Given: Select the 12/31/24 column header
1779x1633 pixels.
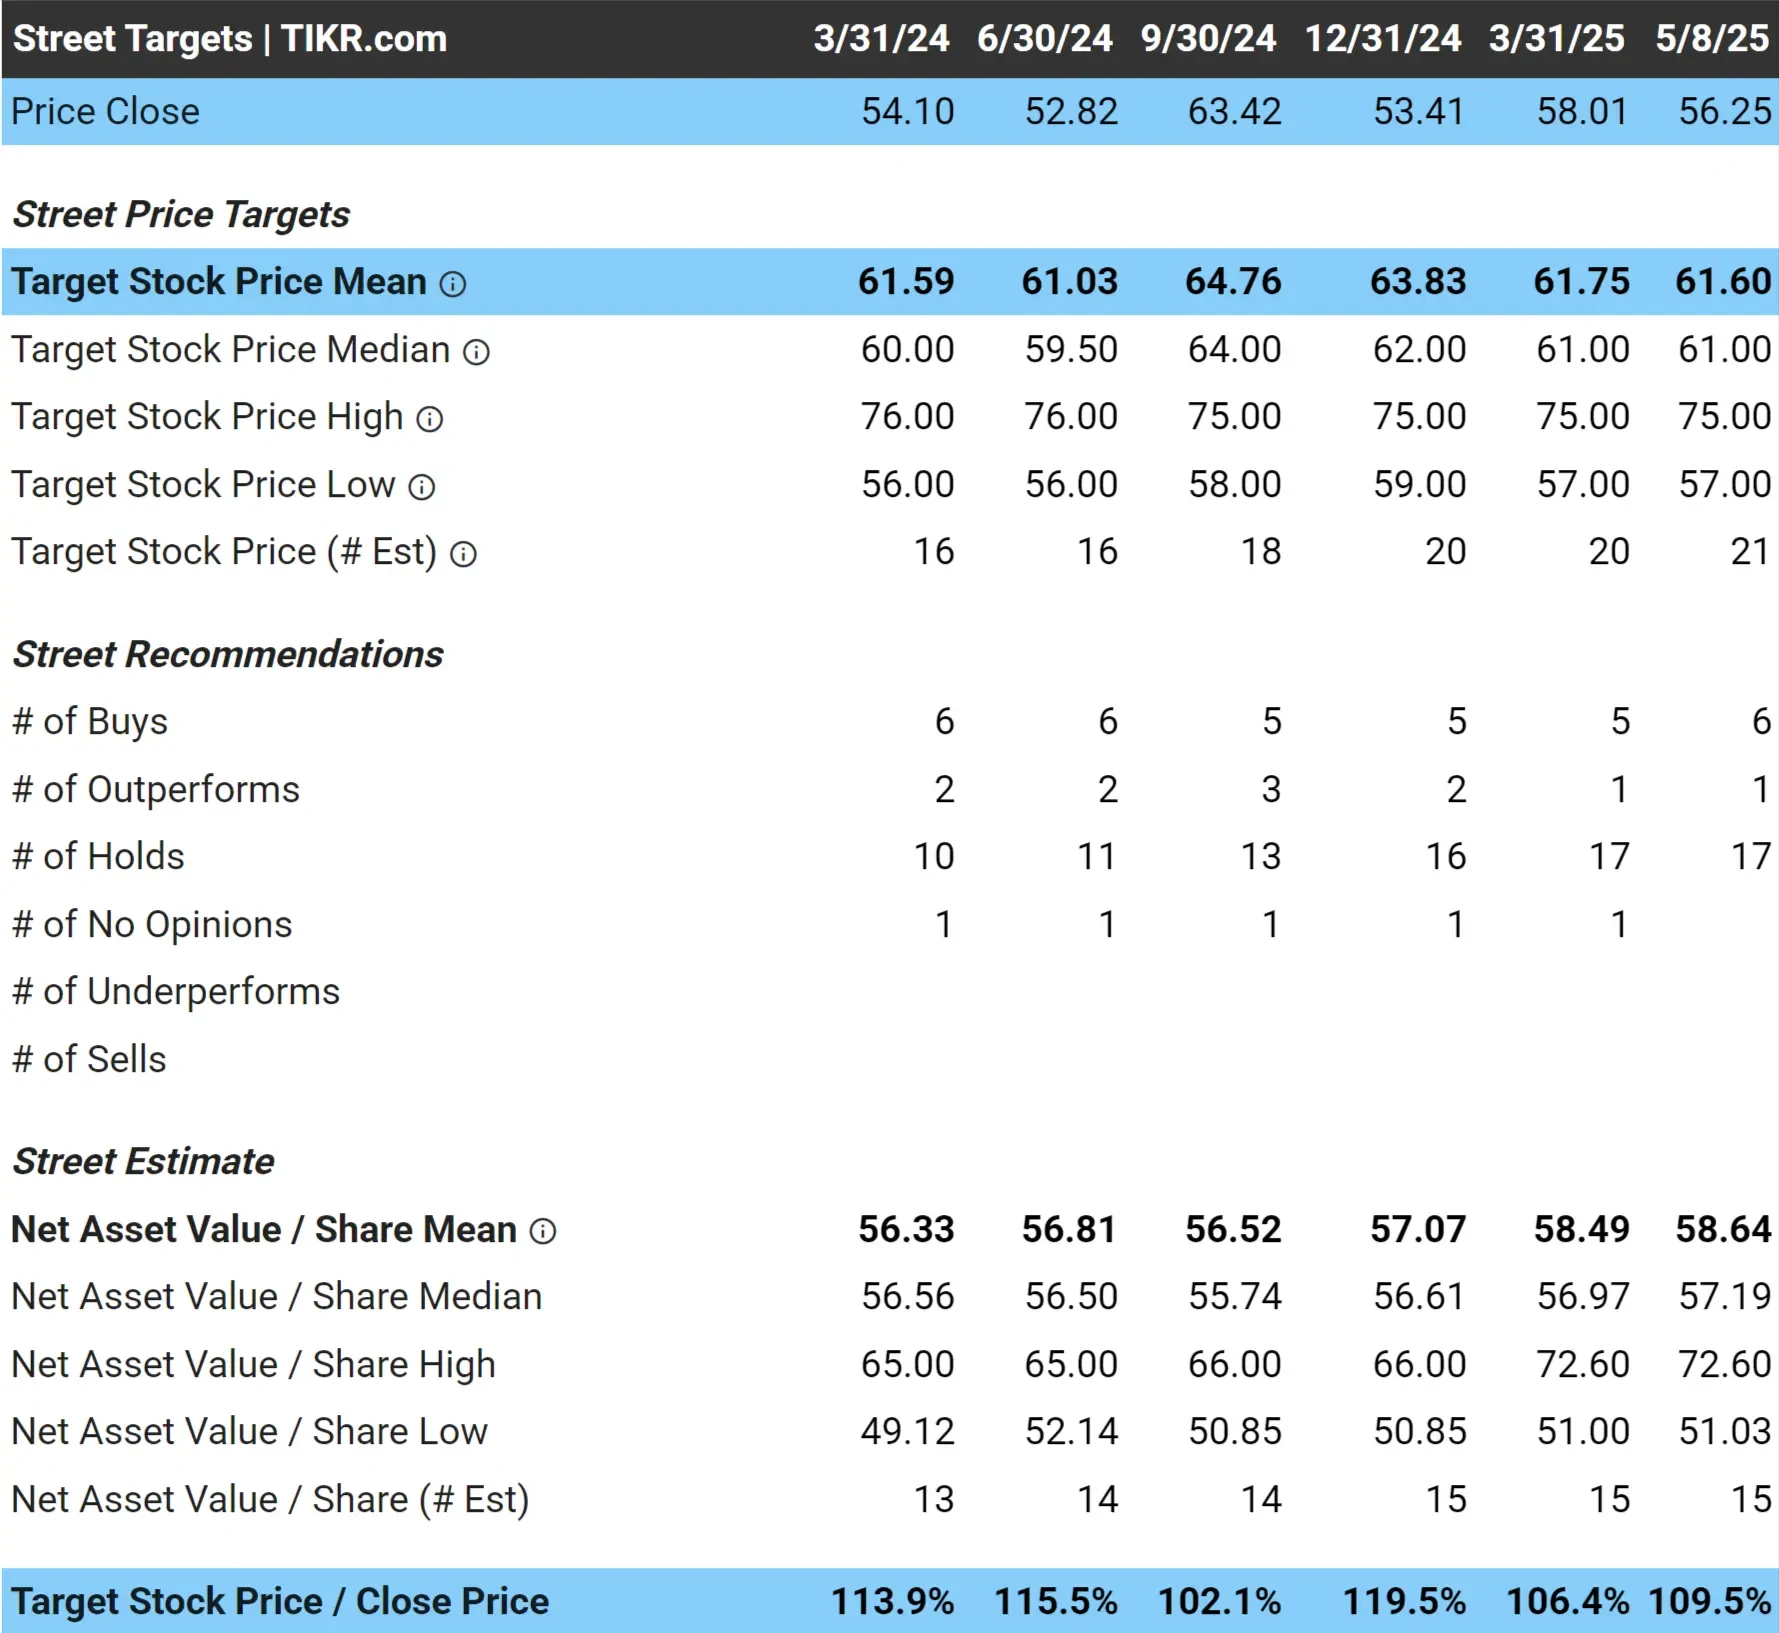Looking at the screenshot, I should point(1383,38).
